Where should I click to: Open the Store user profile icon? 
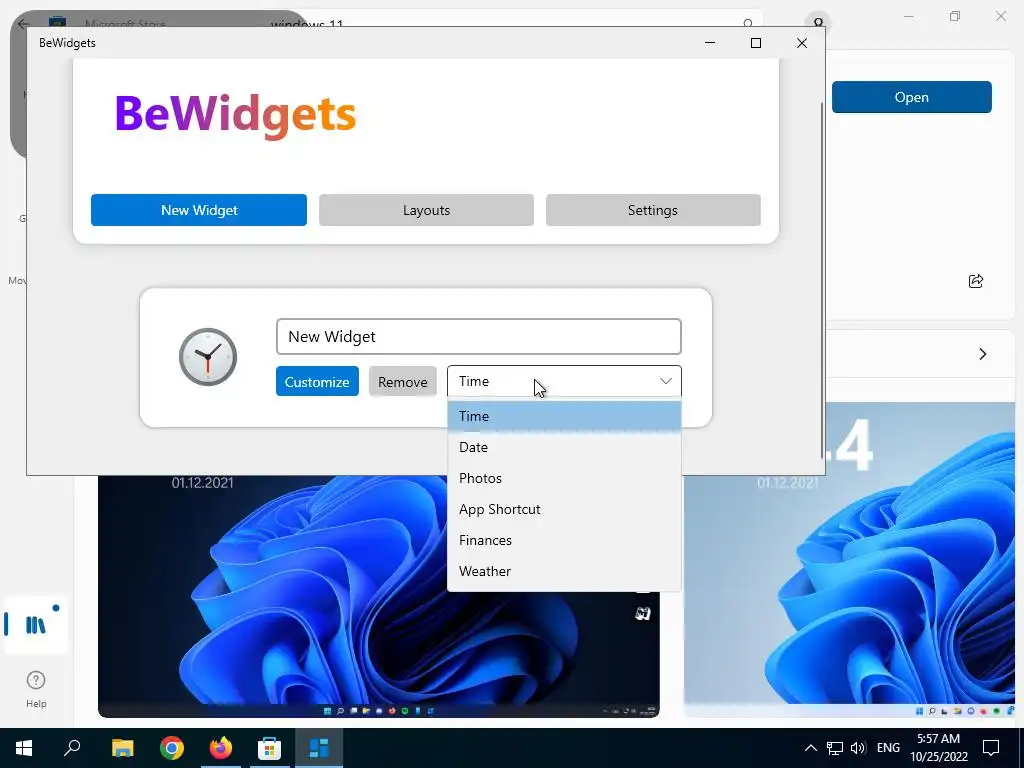pyautogui.click(x=818, y=22)
